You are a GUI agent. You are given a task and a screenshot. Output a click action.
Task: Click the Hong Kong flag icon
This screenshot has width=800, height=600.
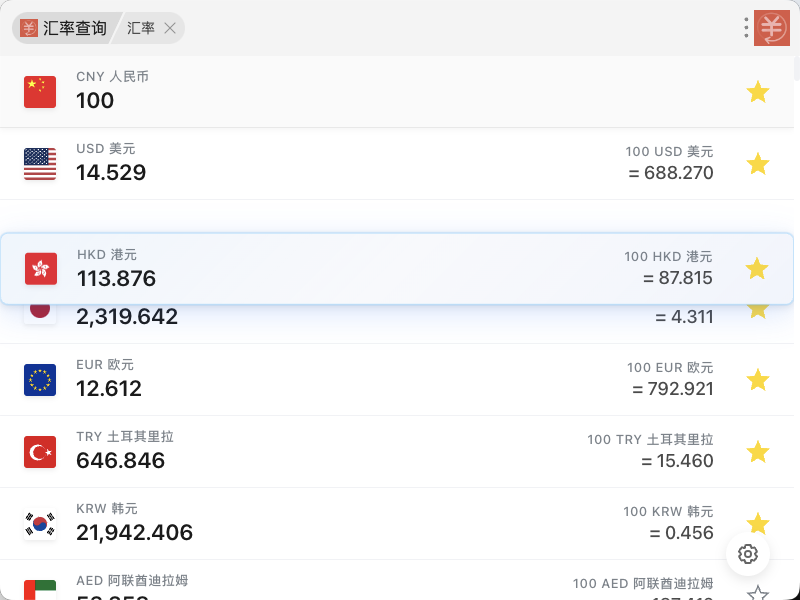click(41, 269)
